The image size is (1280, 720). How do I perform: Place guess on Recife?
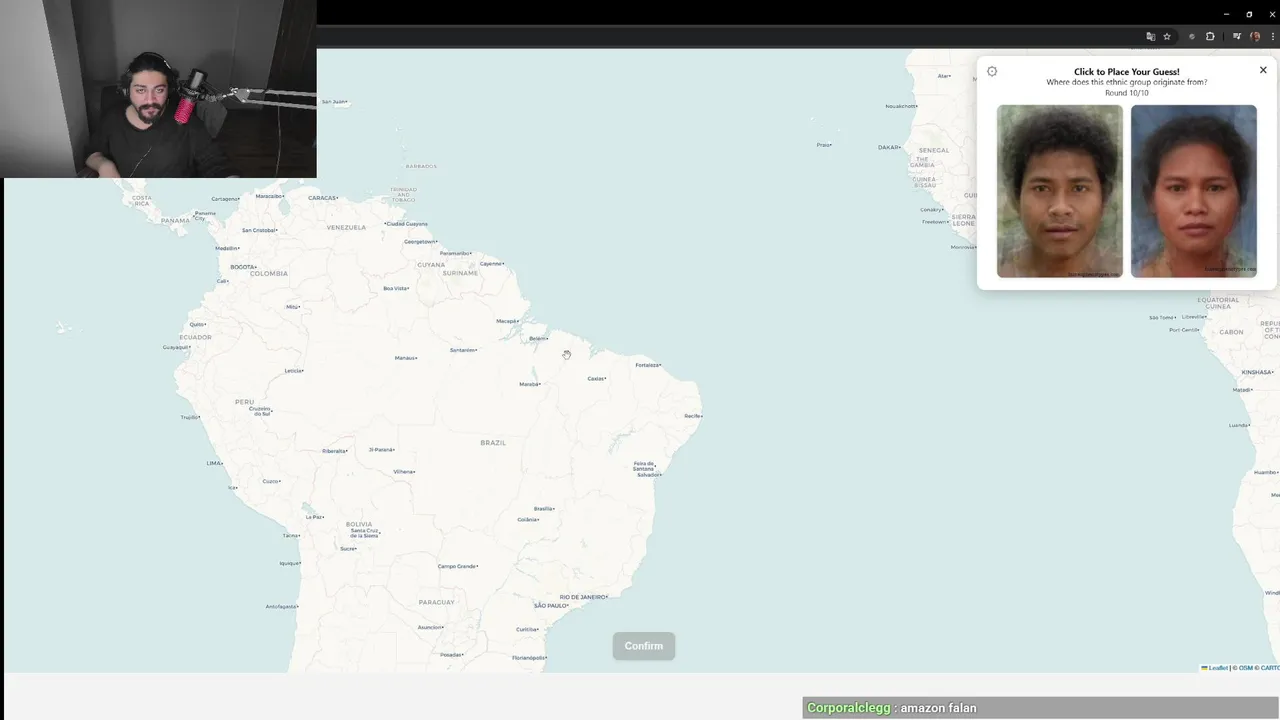tap(693, 415)
